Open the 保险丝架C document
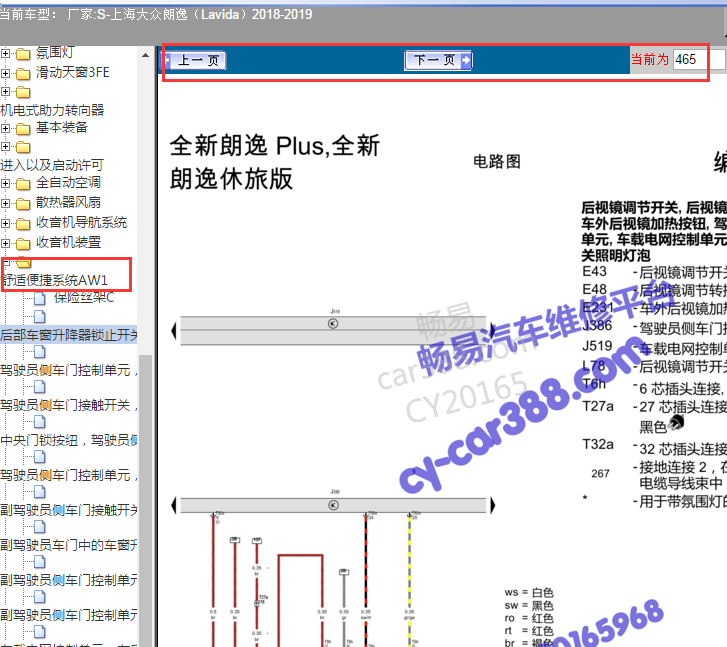This screenshot has width=727, height=647. 84,298
